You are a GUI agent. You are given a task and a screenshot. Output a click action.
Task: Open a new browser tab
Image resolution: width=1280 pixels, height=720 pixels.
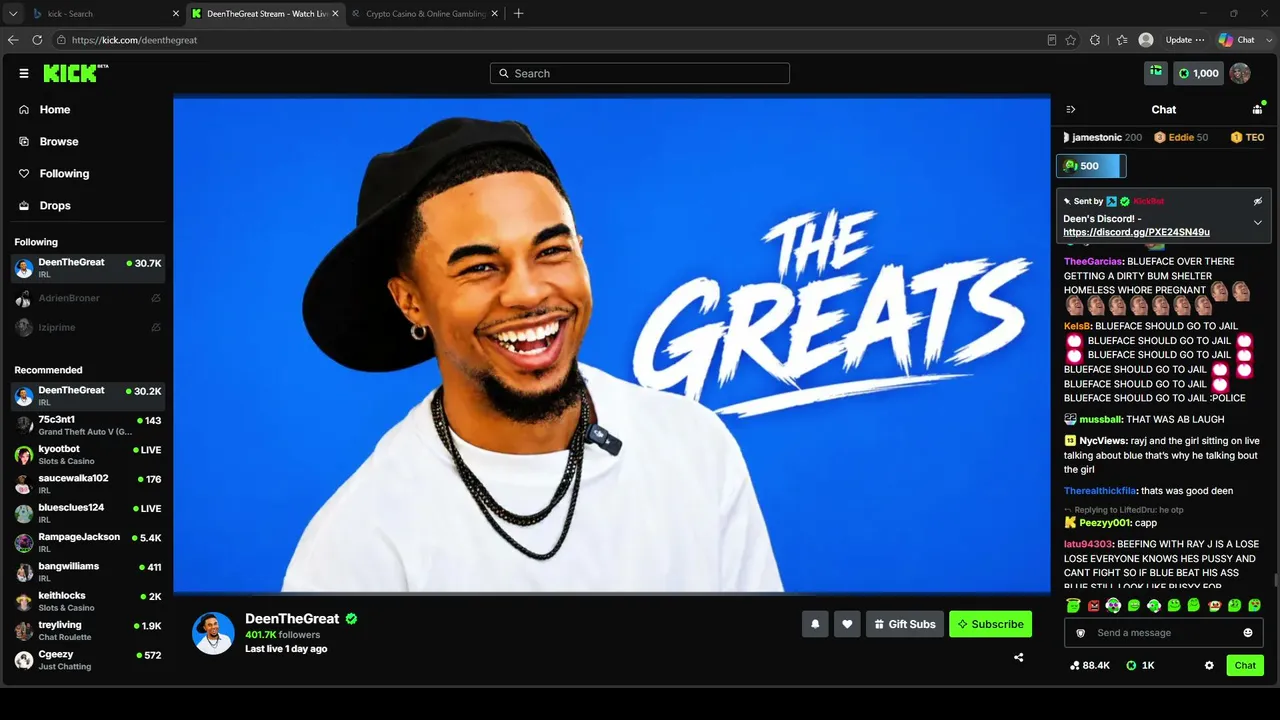point(518,14)
